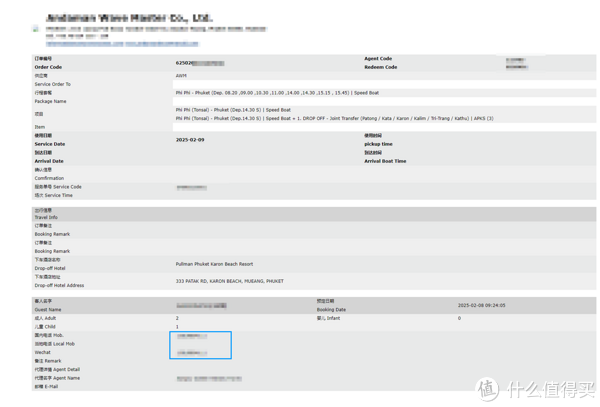Click the address "333 PATAK RD, KARON BEACH"
This screenshot has width=600, height=407.
coord(209,281)
